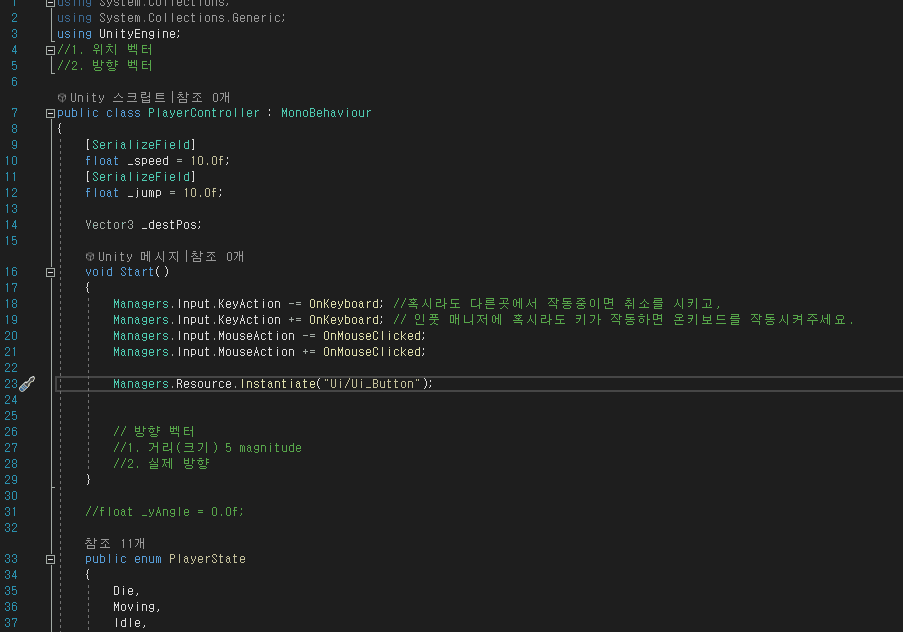
Task: Click the OnMouseClicked handler on line 21
Action: 373,351
